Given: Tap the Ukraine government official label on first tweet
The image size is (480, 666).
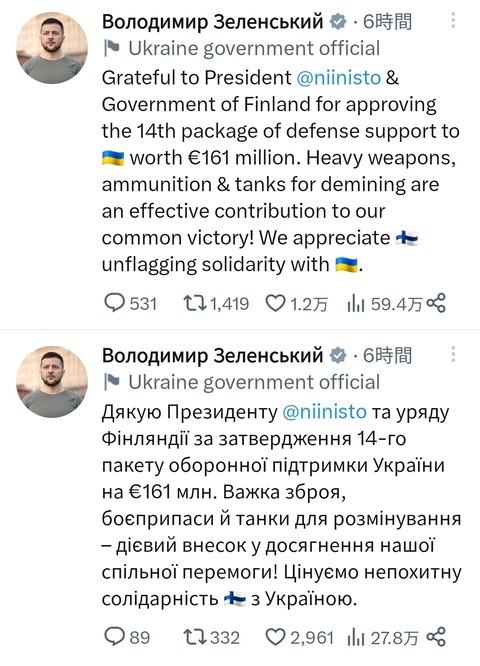Looking at the screenshot, I should pos(242,48).
